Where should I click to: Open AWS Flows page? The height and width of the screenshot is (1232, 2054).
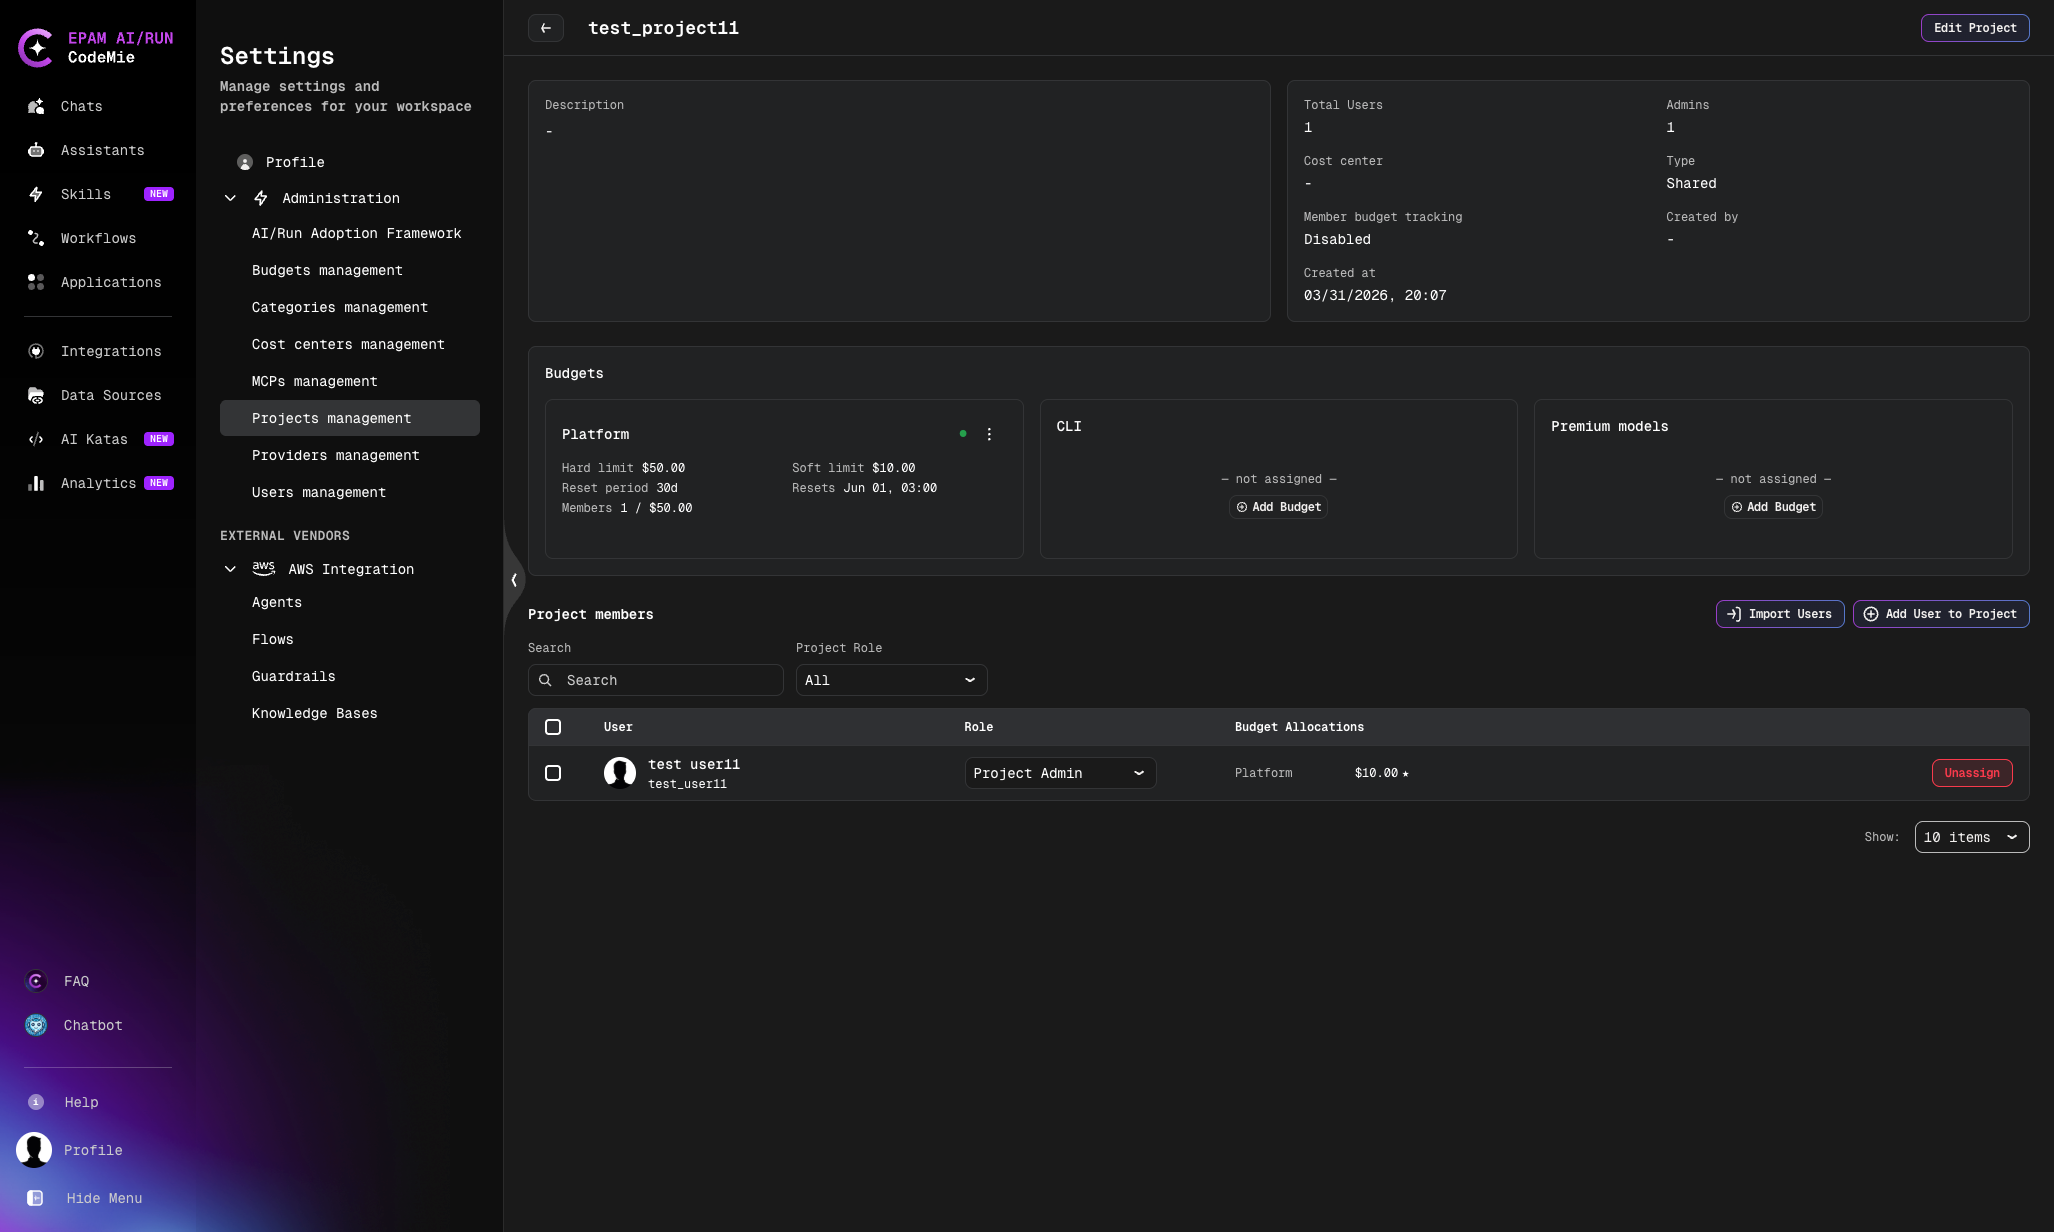273,639
